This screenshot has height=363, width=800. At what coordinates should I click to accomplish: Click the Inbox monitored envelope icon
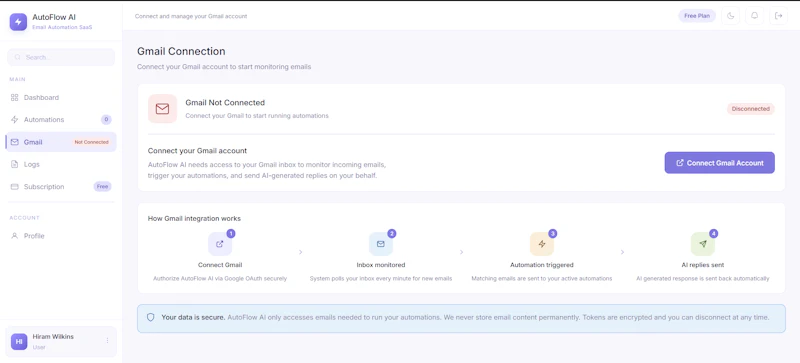coord(381,244)
